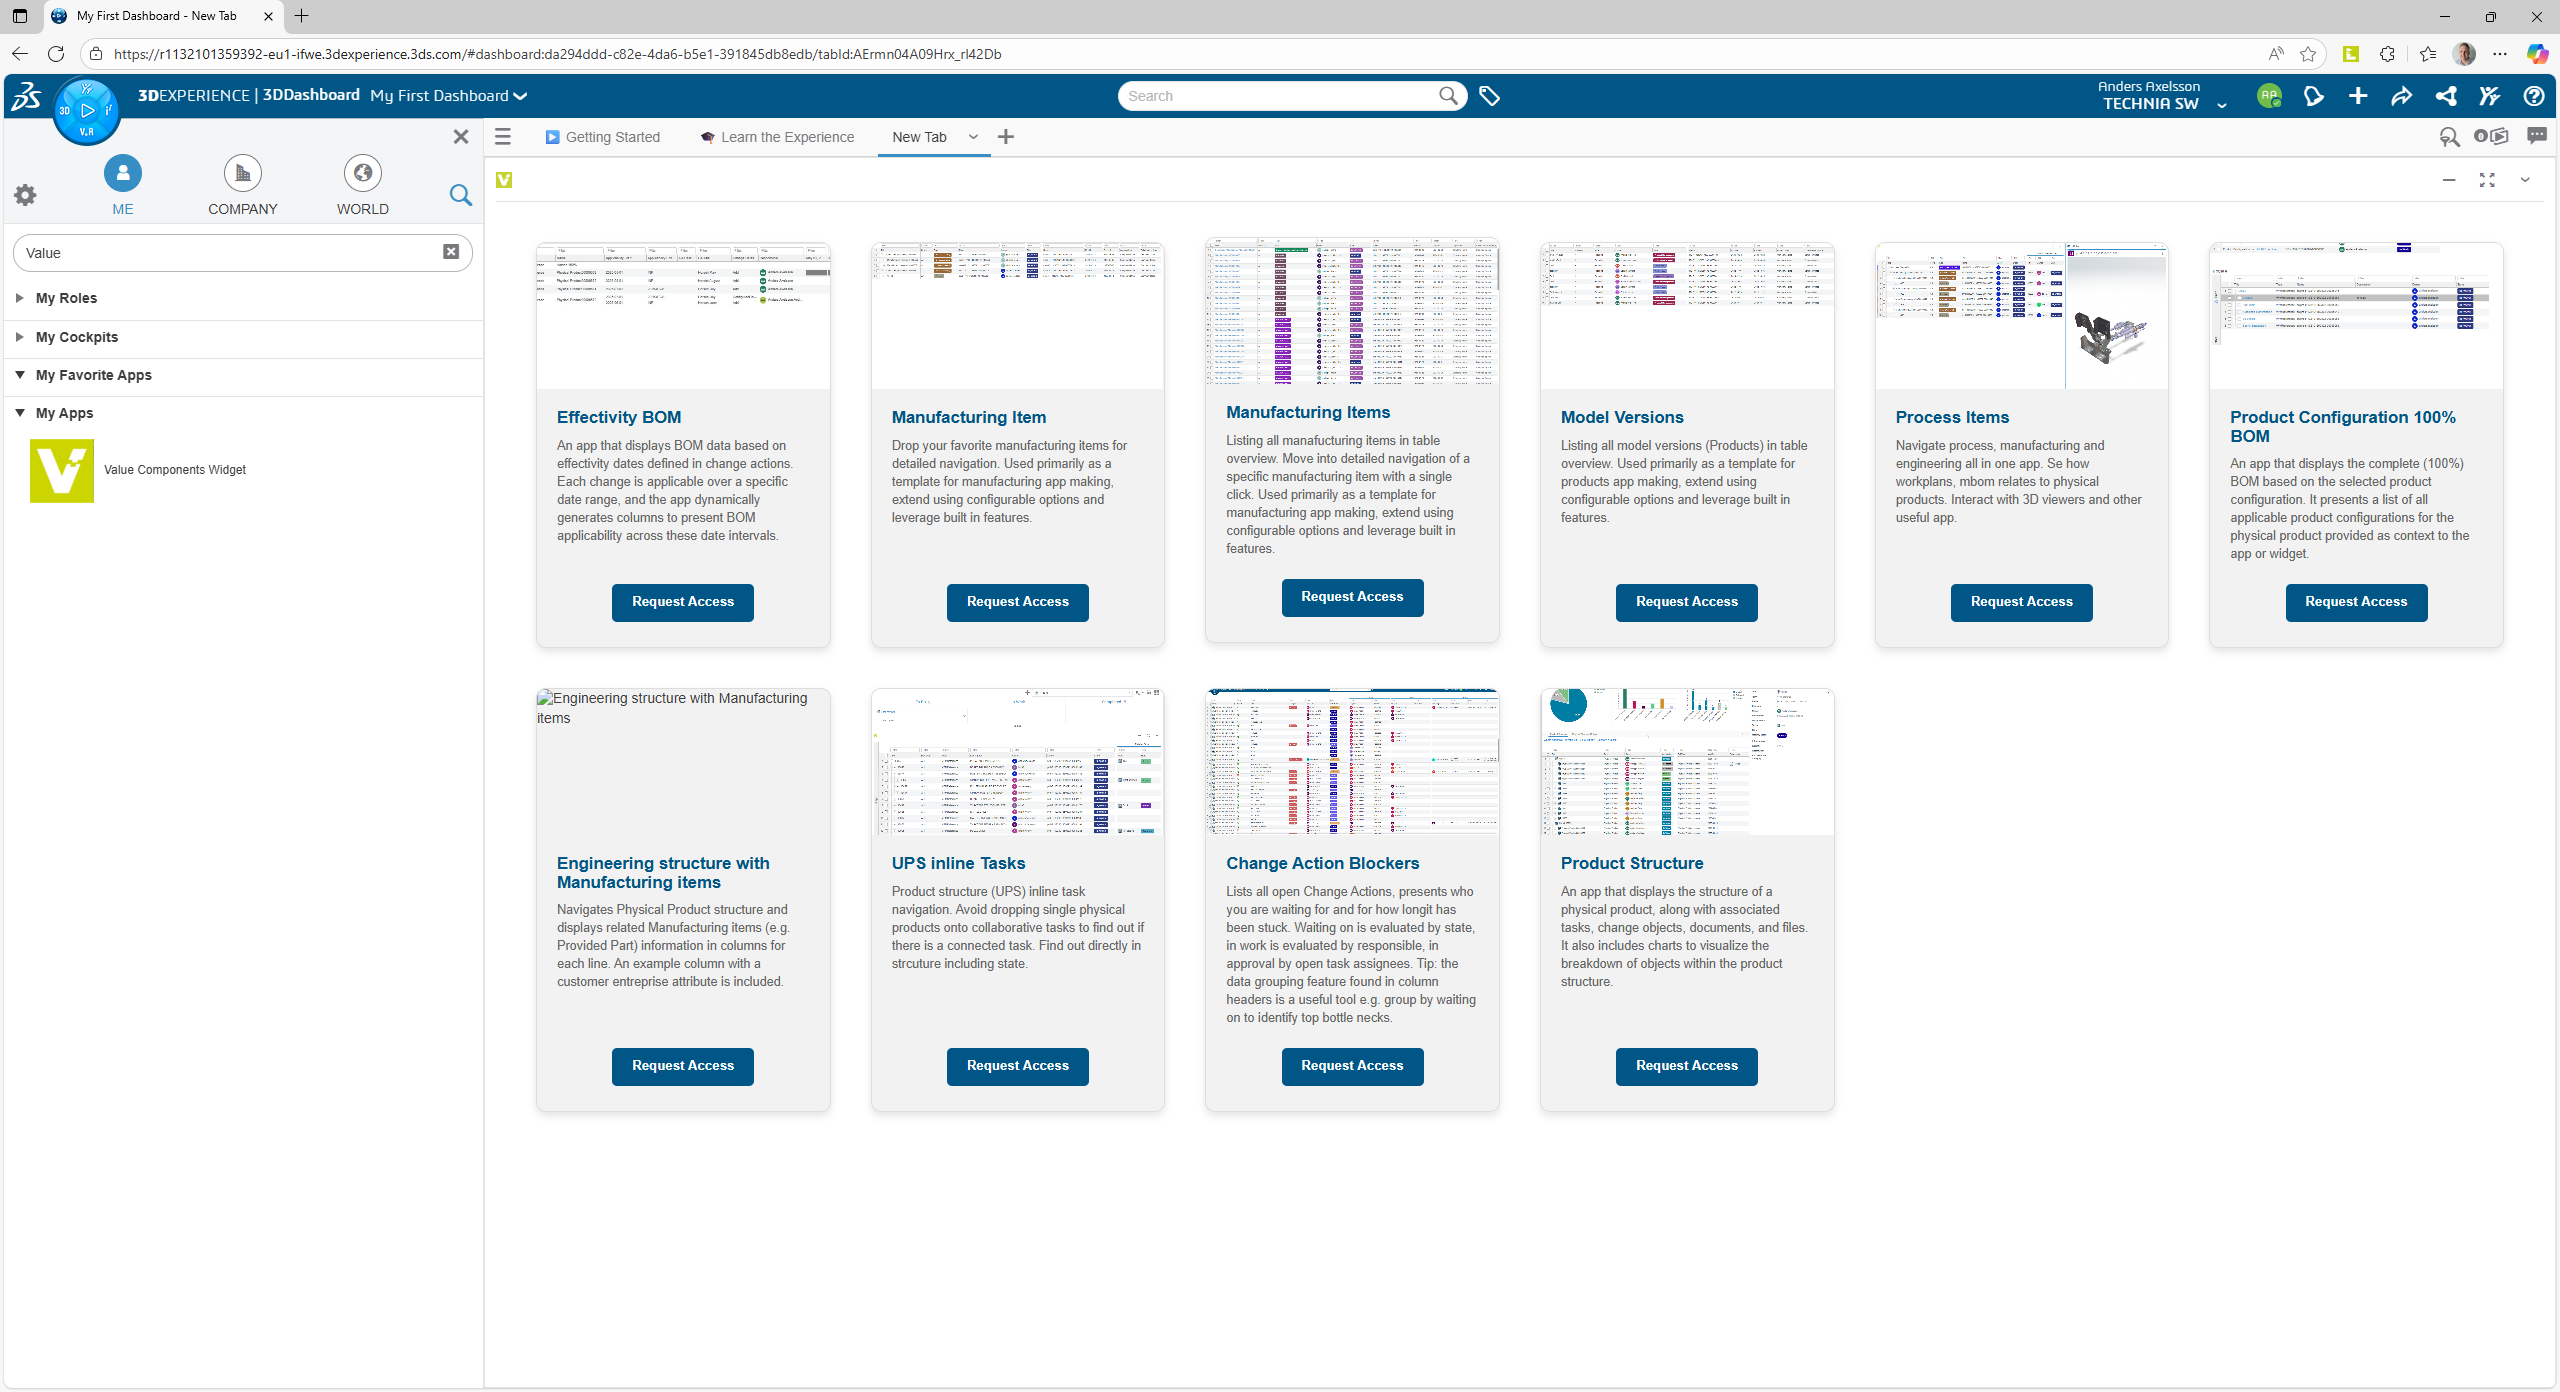Open the Process Items preview thumbnail
Image resolution: width=2560 pixels, height=1392 pixels.
tap(2022, 316)
